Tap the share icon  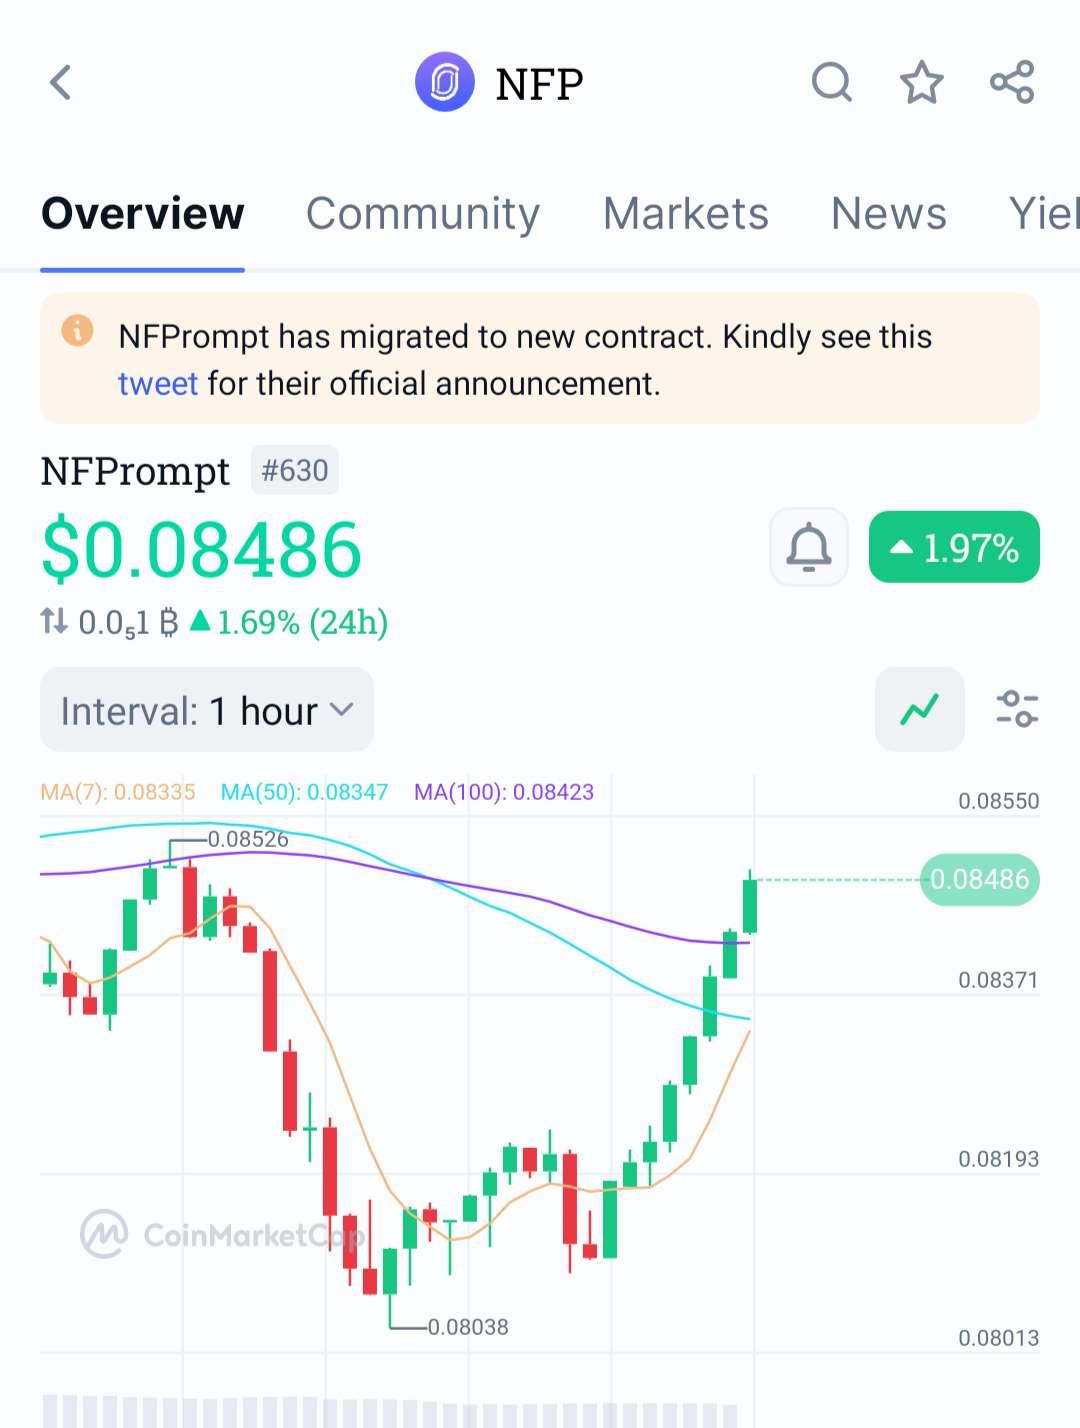pyautogui.click(x=1012, y=83)
